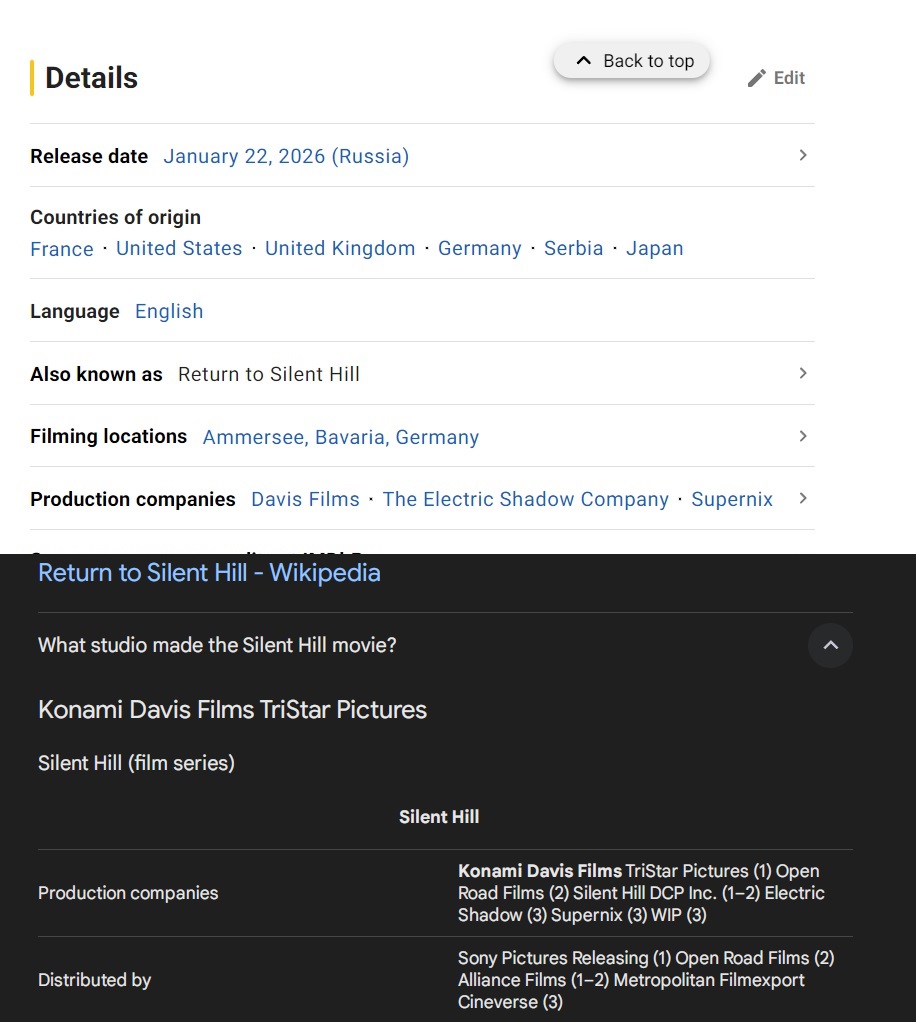The height and width of the screenshot is (1022, 916).
Task: Click the Back to top button
Action: click(x=632, y=61)
